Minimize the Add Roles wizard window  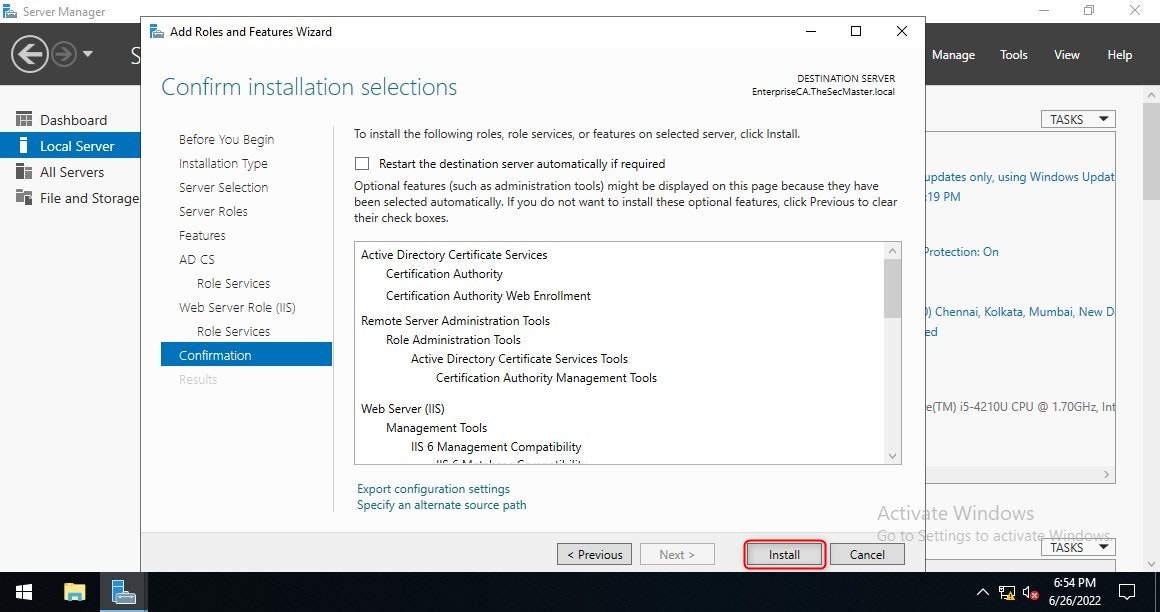(812, 31)
